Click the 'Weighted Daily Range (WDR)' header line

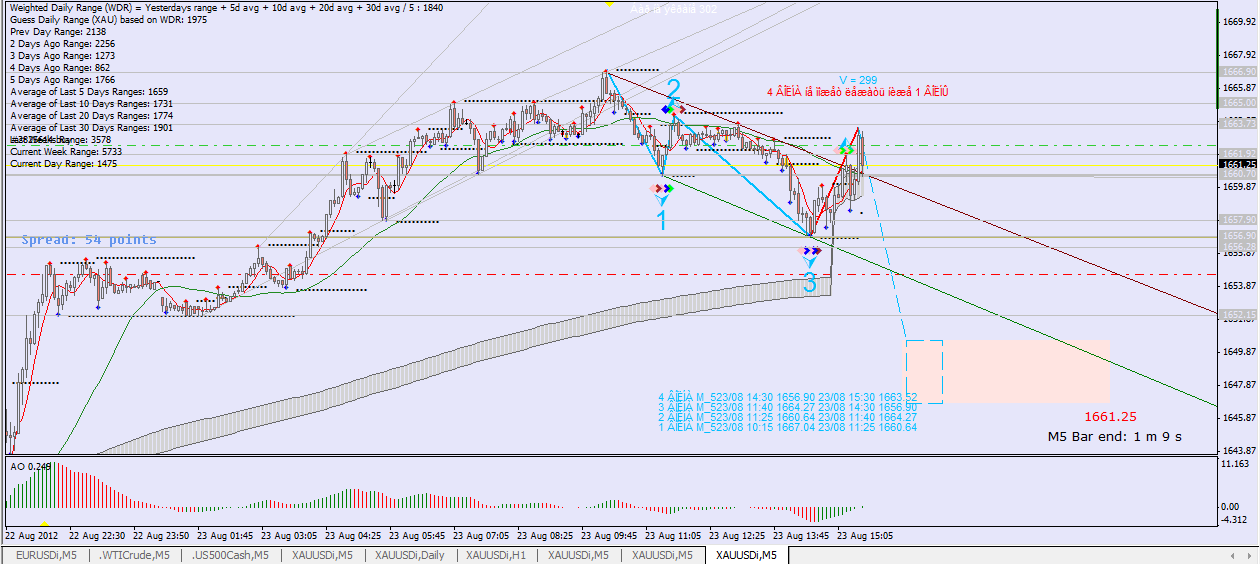tap(226, 8)
